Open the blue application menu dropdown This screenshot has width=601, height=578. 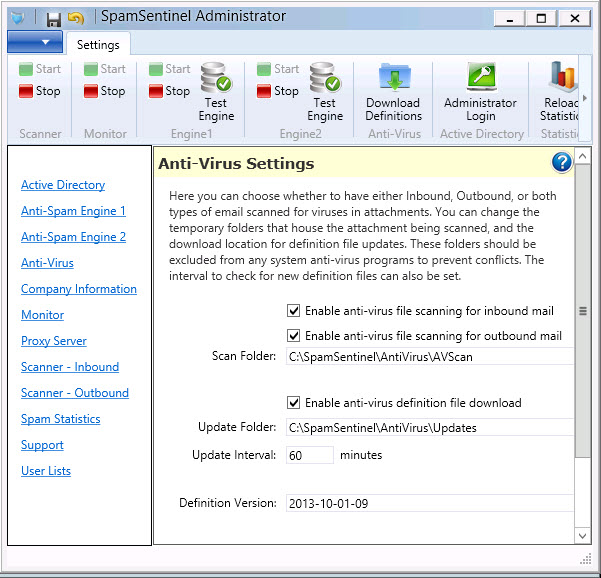[35, 42]
